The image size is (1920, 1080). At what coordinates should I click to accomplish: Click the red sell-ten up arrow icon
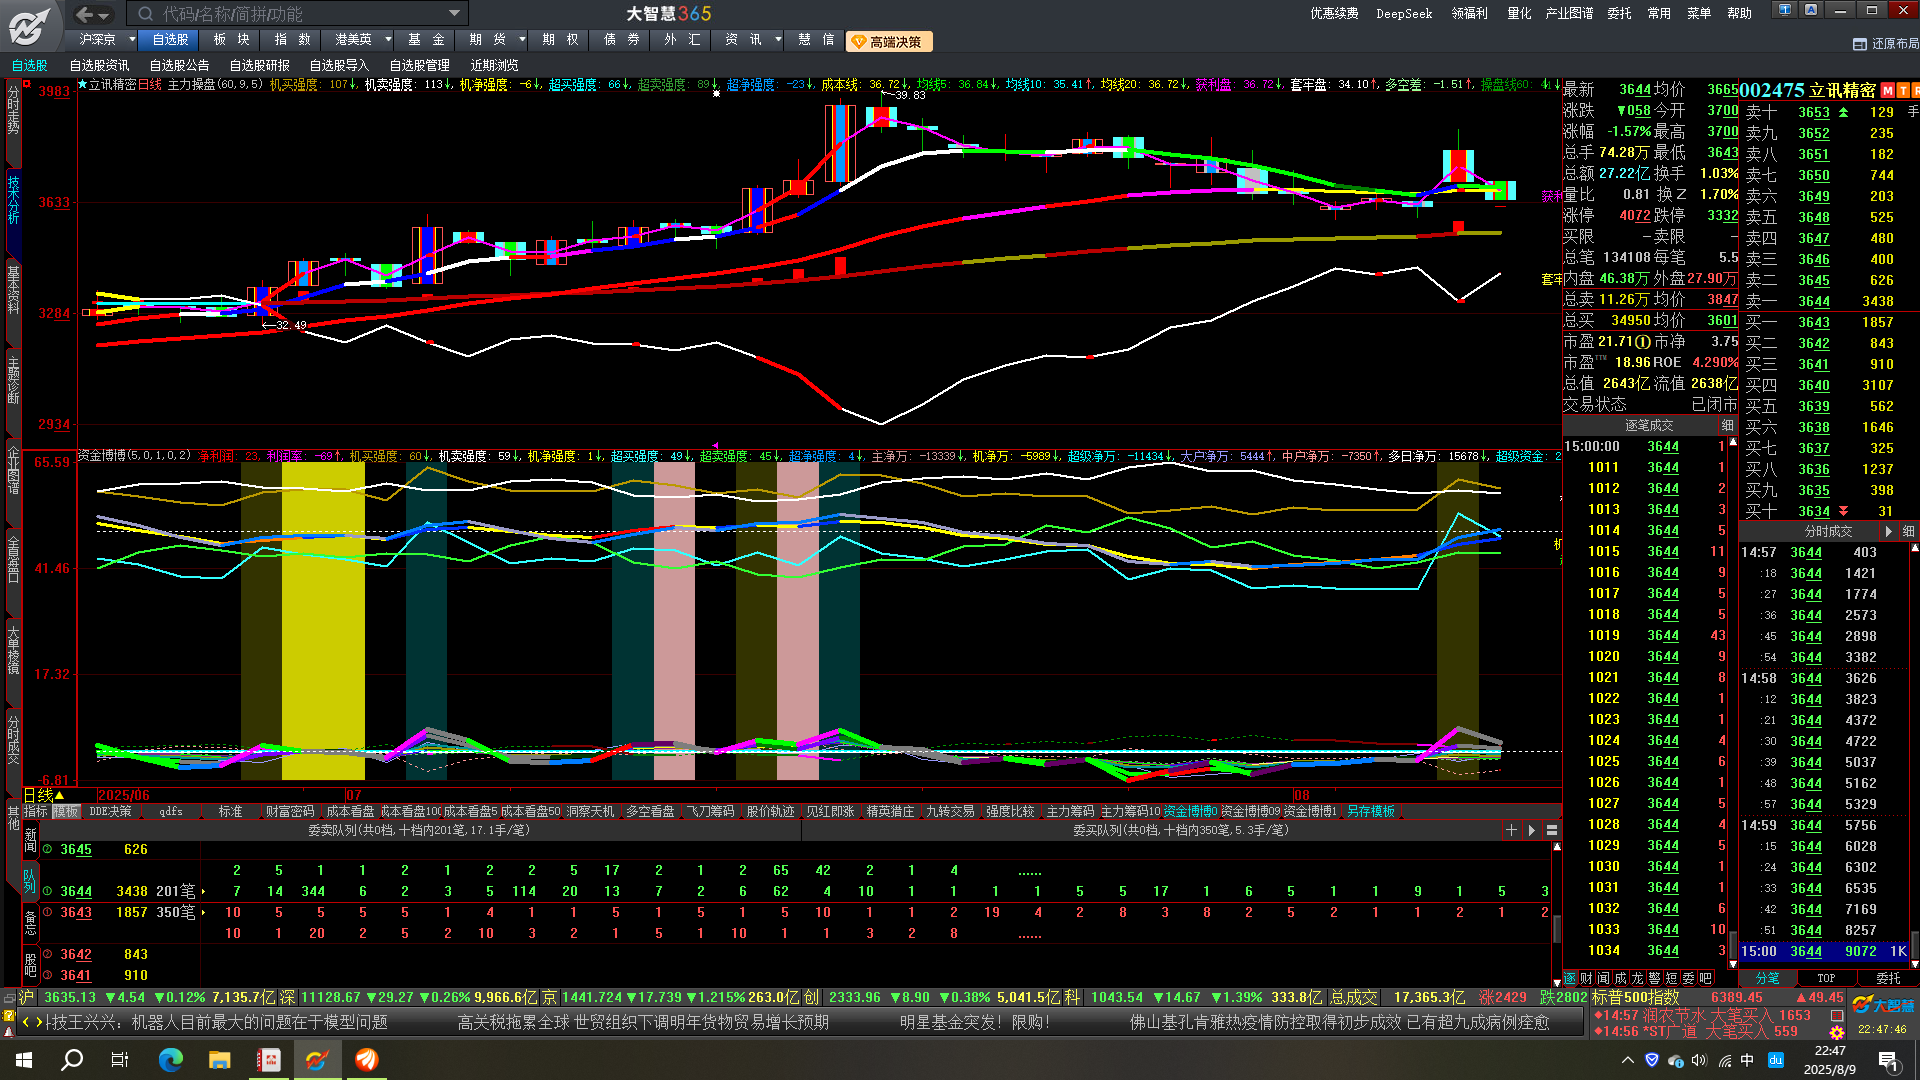[1844, 113]
